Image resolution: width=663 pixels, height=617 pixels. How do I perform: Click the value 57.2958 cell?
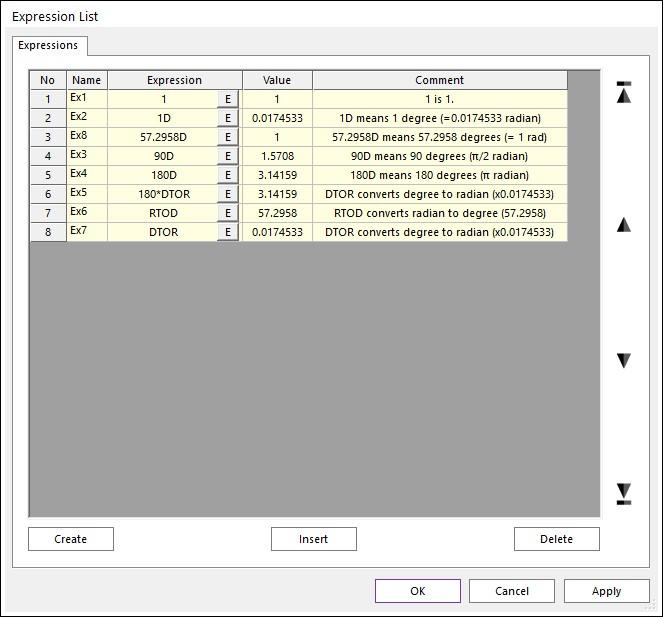click(277, 214)
